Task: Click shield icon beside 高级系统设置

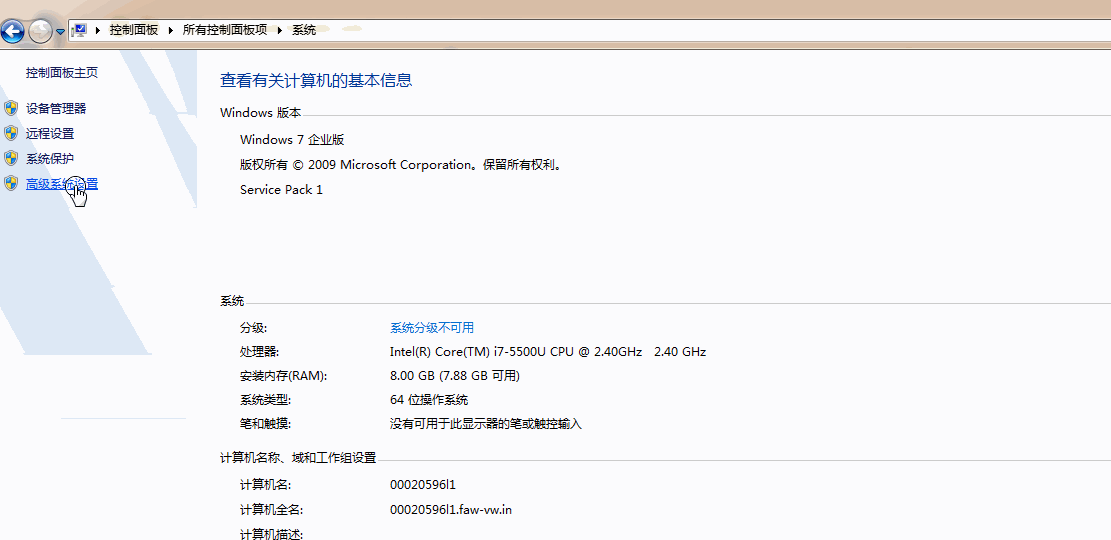Action: (x=11, y=184)
